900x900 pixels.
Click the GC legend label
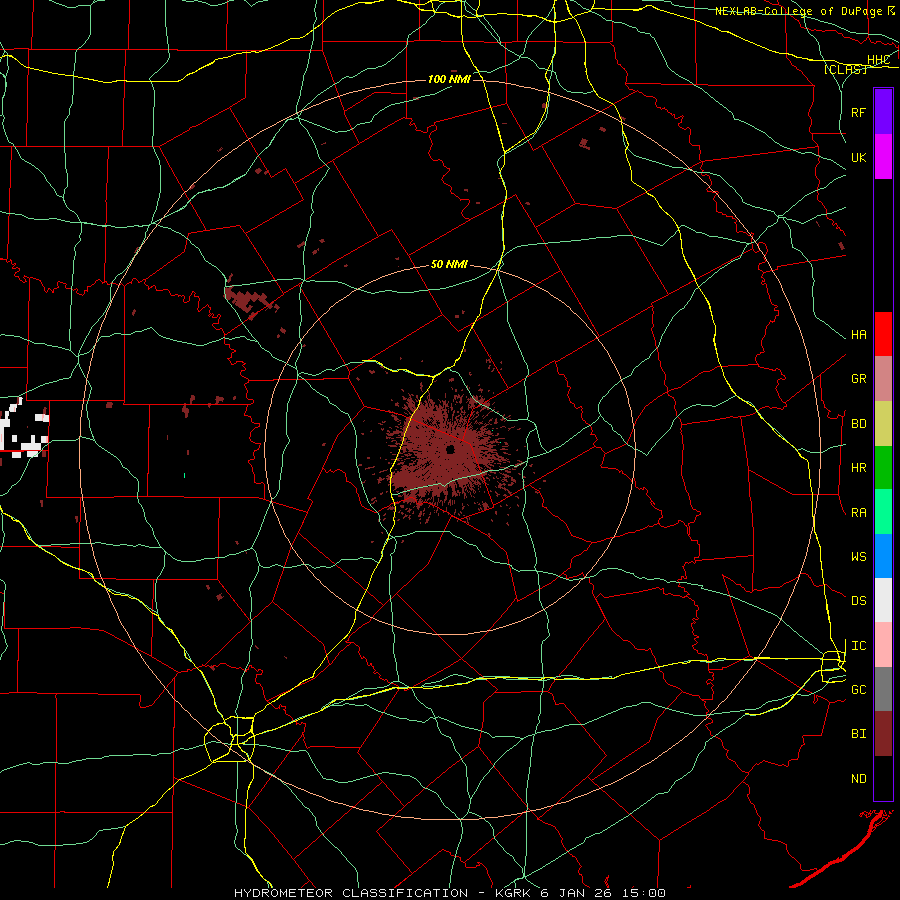(859, 690)
